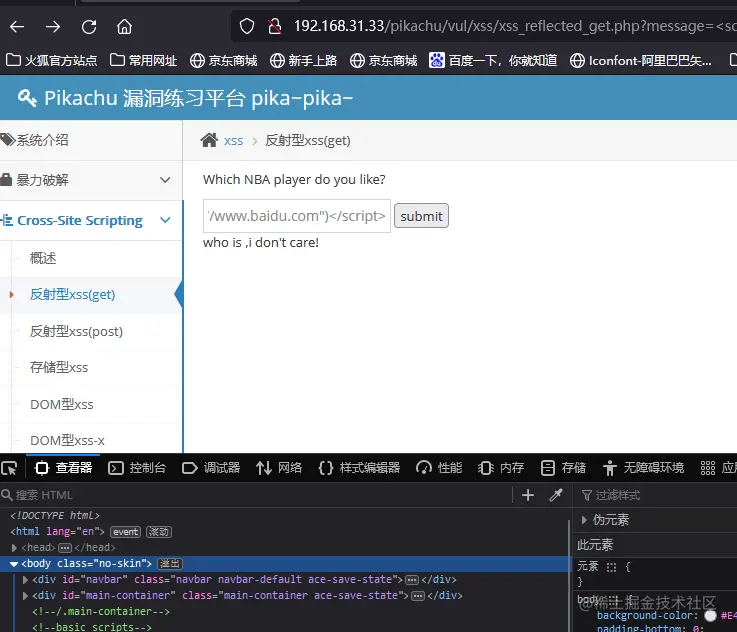Switch to the 无障碍环境 accessibility tab

(x=643, y=468)
